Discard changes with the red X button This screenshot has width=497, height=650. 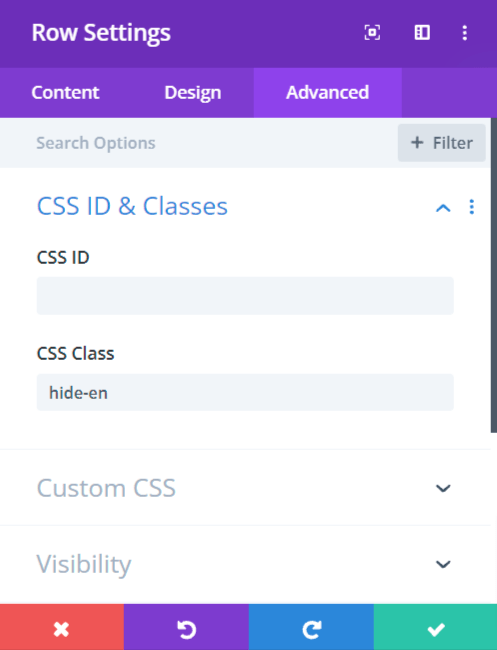(x=62, y=627)
